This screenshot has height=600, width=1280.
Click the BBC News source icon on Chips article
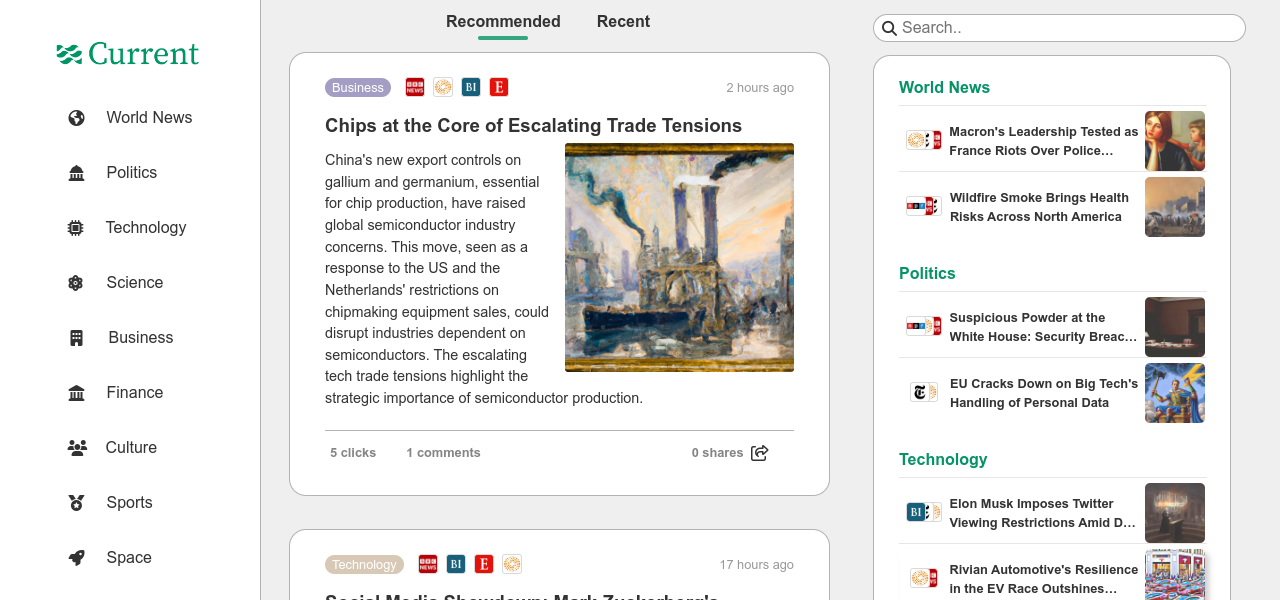415,87
